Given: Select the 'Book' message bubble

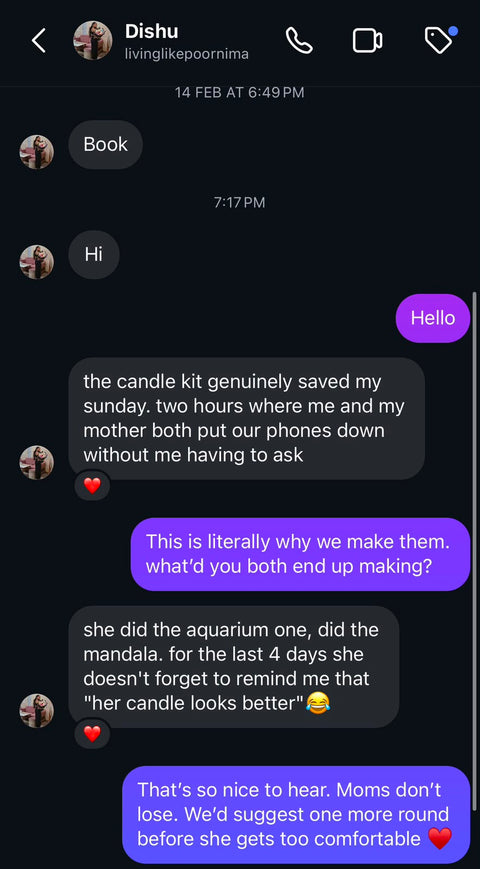Looking at the screenshot, I should [x=105, y=145].
